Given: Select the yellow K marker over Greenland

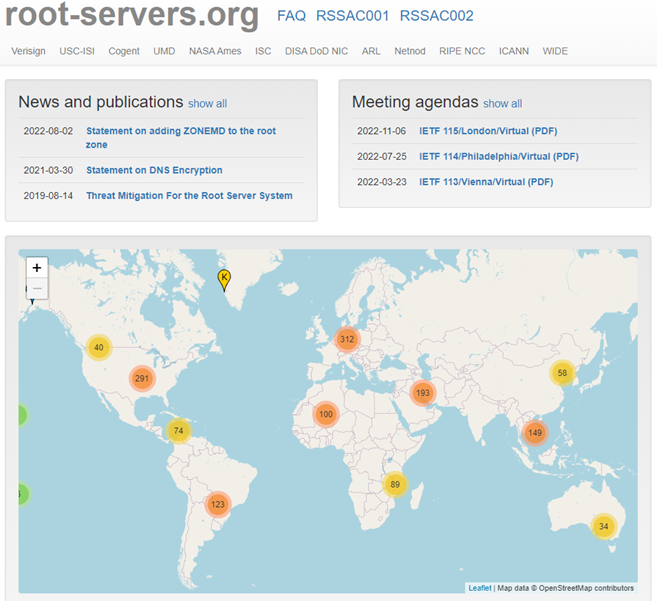Looking at the screenshot, I should click(x=224, y=280).
